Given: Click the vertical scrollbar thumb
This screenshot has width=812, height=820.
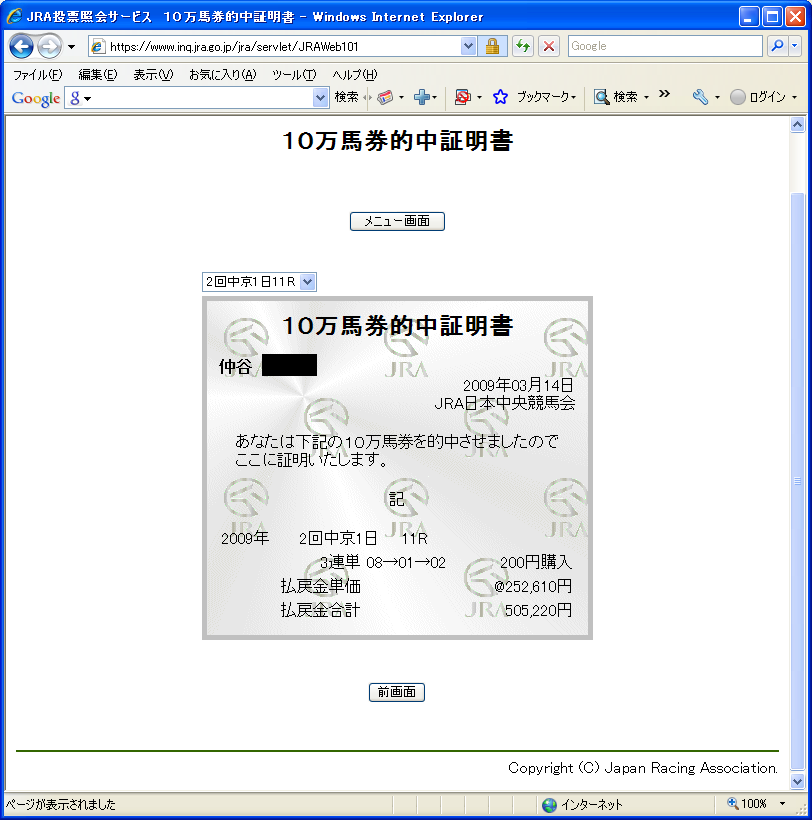Looking at the screenshot, I should pyautogui.click(x=797, y=481).
